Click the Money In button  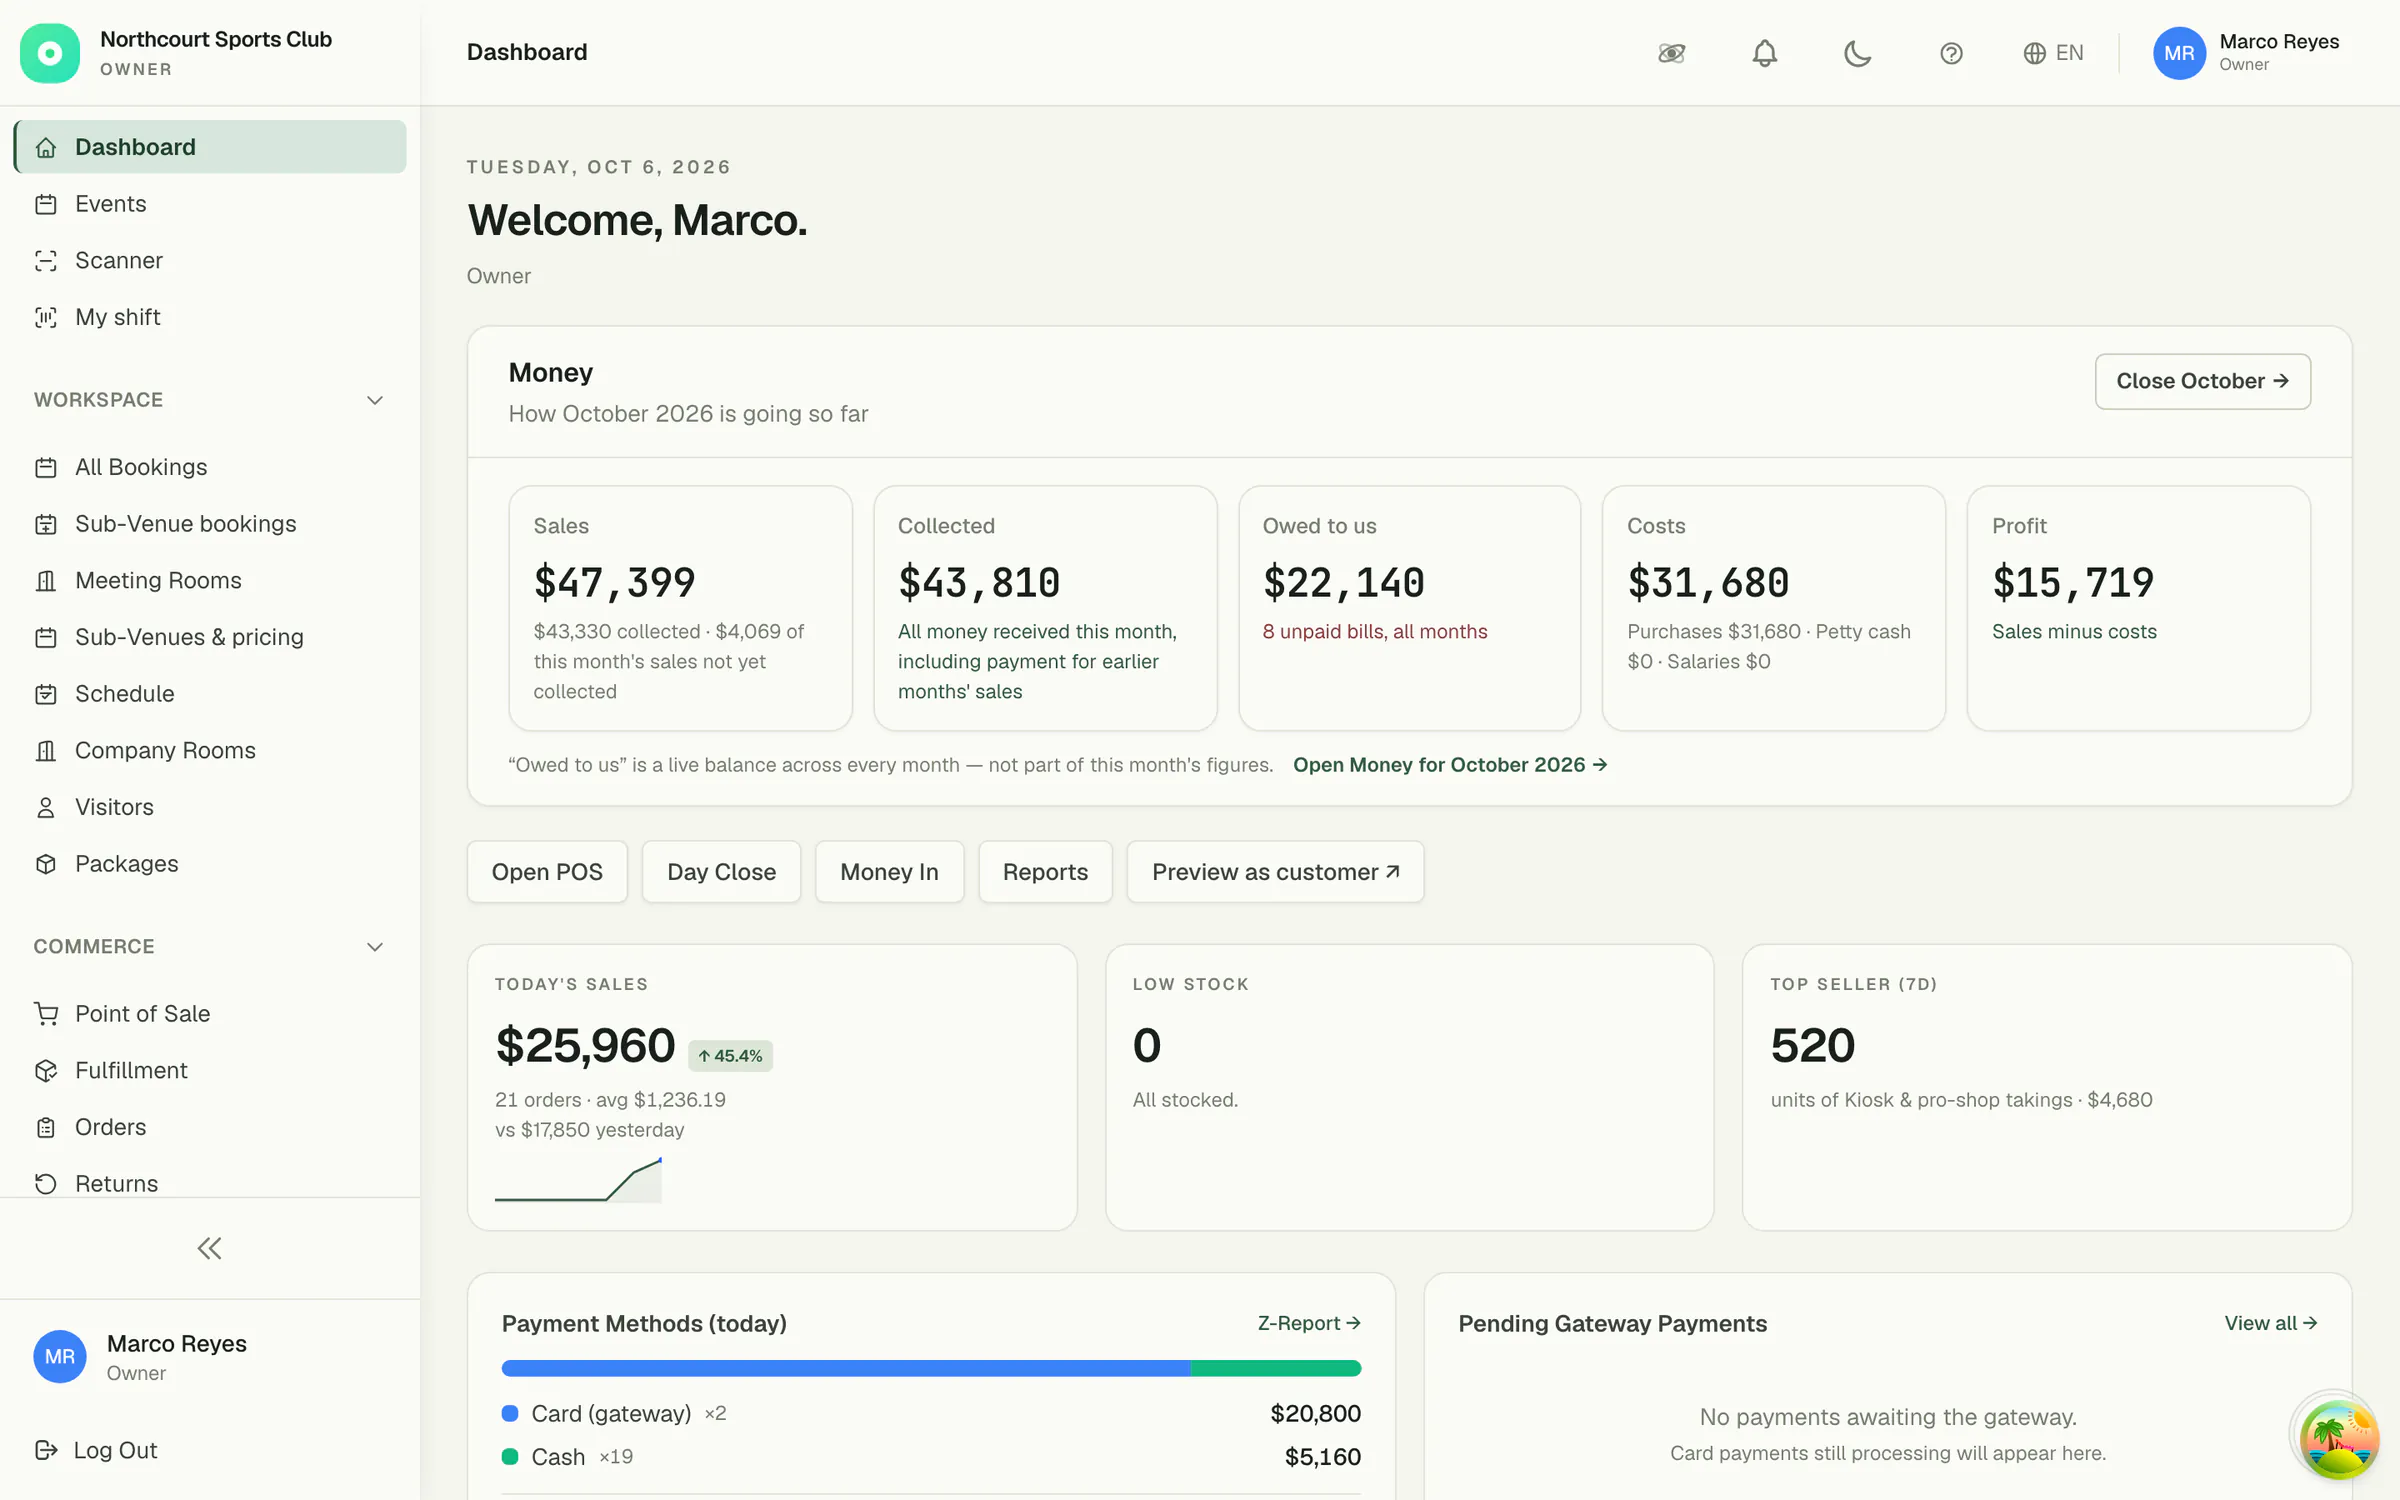(x=889, y=872)
